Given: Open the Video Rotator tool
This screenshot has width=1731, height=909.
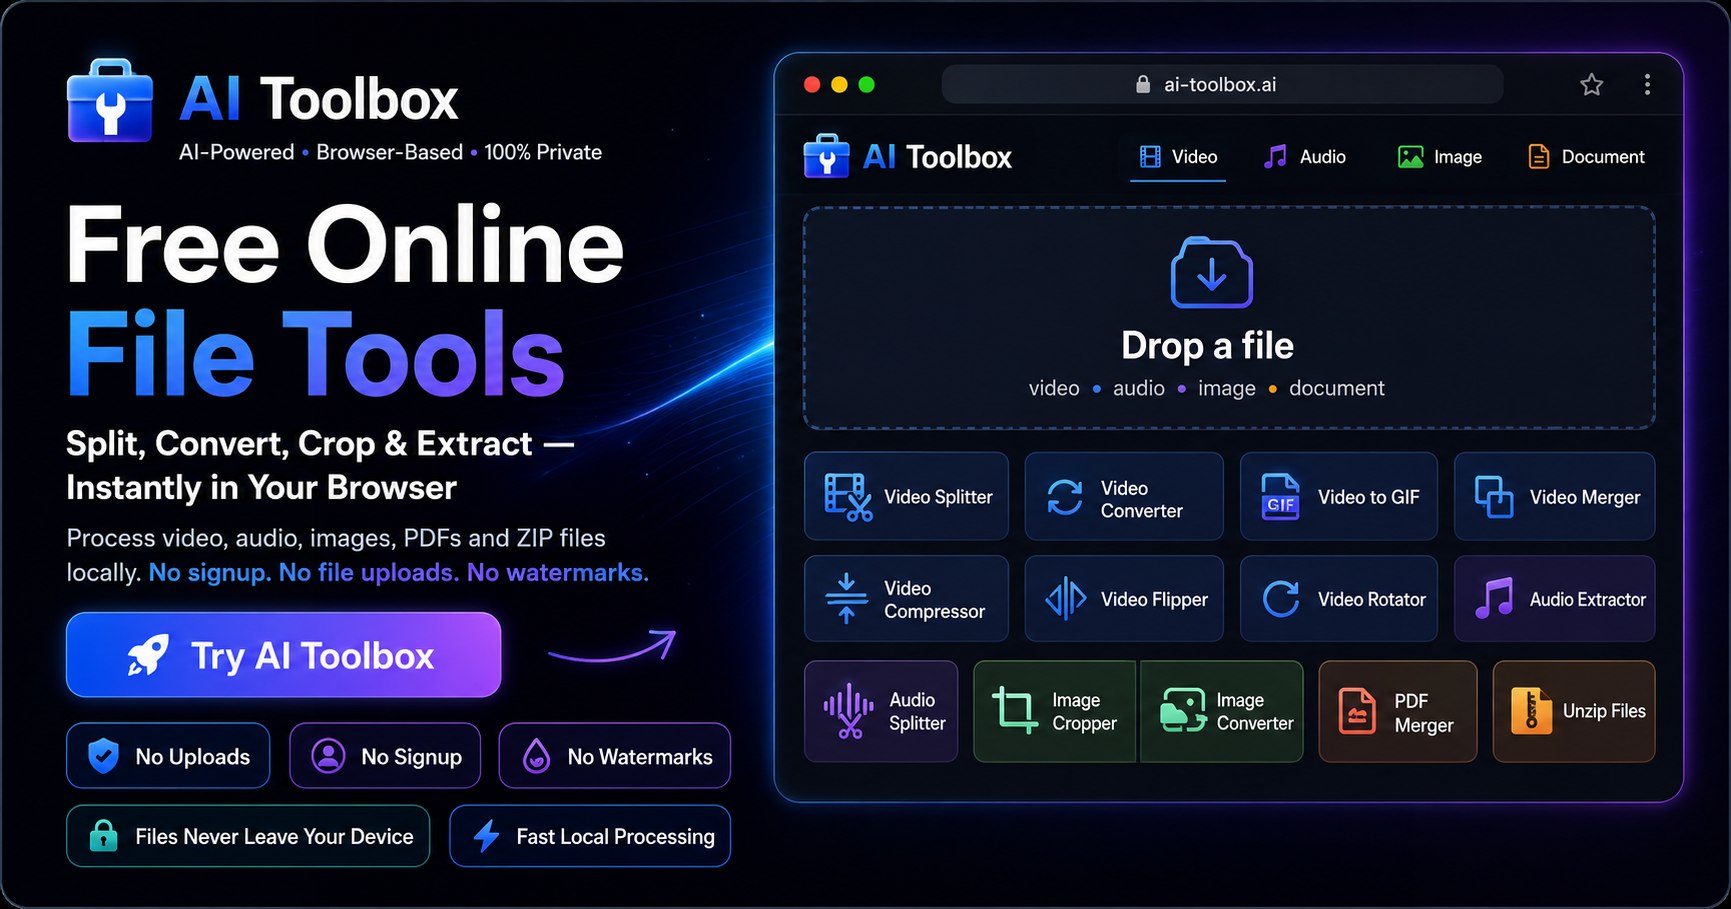Looking at the screenshot, I should [x=1339, y=599].
